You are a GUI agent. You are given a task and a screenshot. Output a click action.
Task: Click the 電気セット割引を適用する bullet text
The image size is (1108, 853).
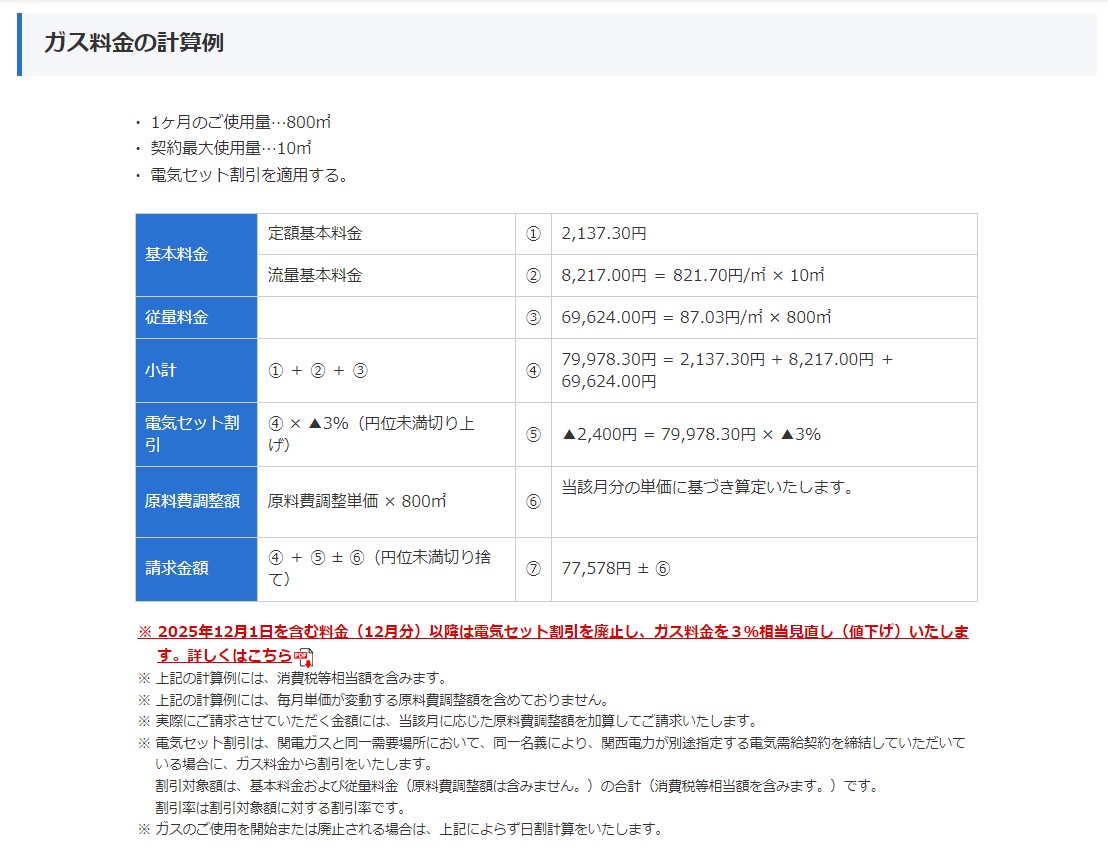249,176
